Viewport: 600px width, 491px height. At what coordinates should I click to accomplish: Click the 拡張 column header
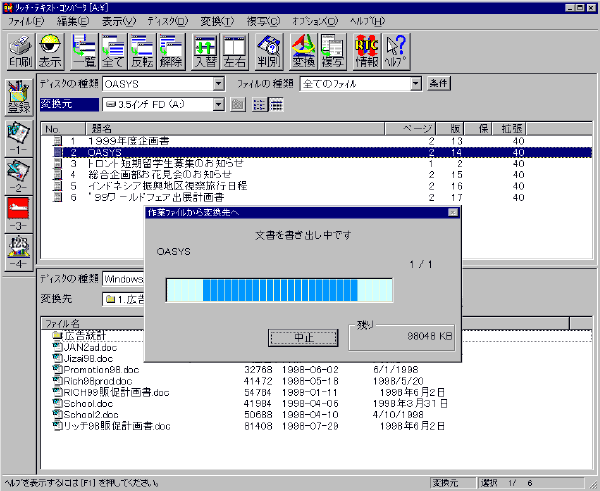(x=507, y=129)
